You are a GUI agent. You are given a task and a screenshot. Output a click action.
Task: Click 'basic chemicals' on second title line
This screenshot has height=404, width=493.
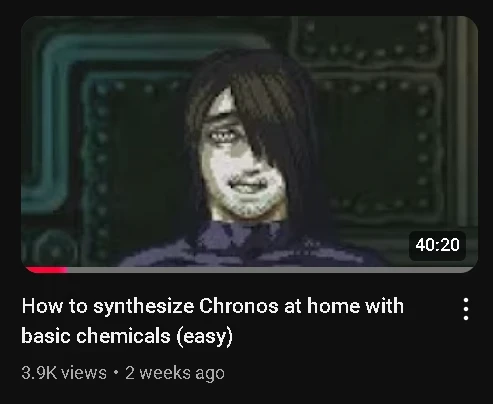[96, 336]
